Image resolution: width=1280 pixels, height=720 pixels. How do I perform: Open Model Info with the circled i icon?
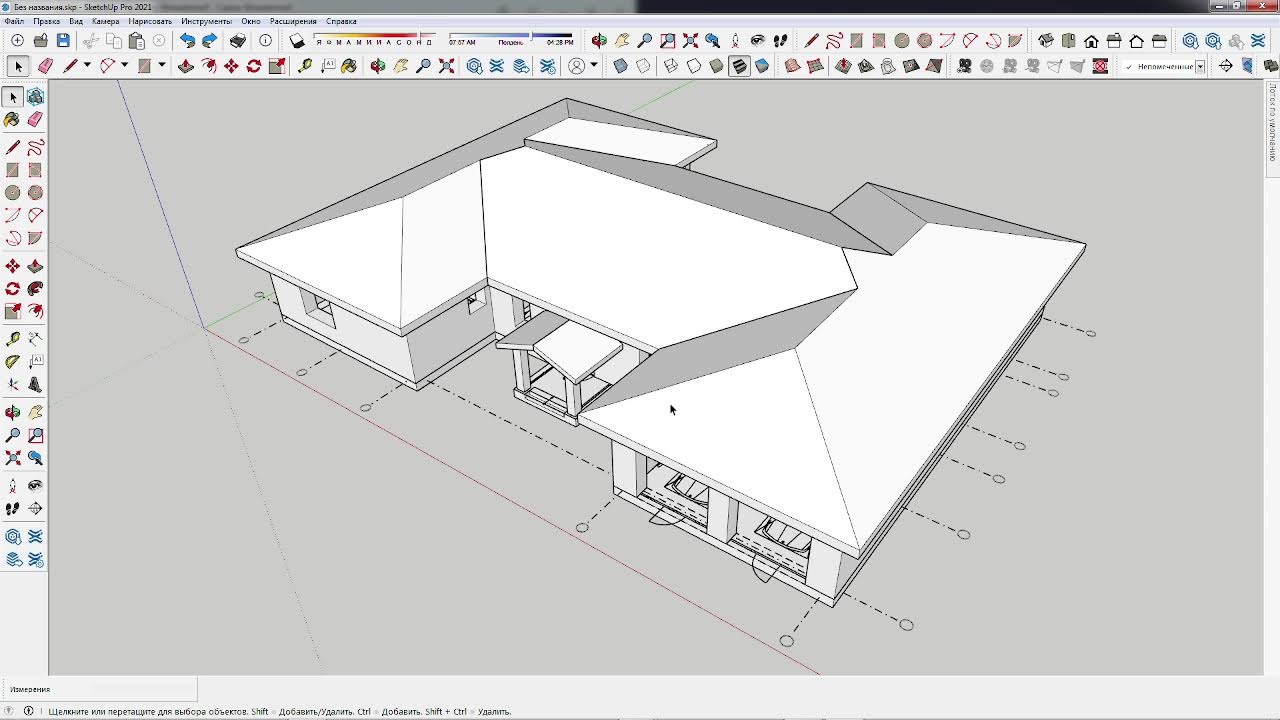click(265, 41)
